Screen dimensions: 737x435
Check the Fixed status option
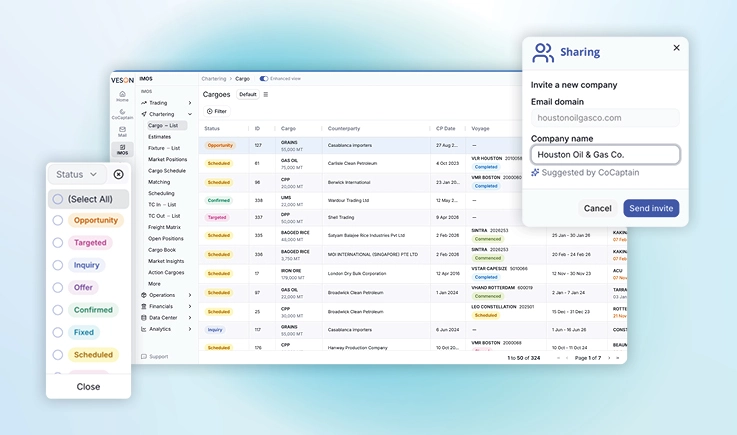tap(58, 332)
